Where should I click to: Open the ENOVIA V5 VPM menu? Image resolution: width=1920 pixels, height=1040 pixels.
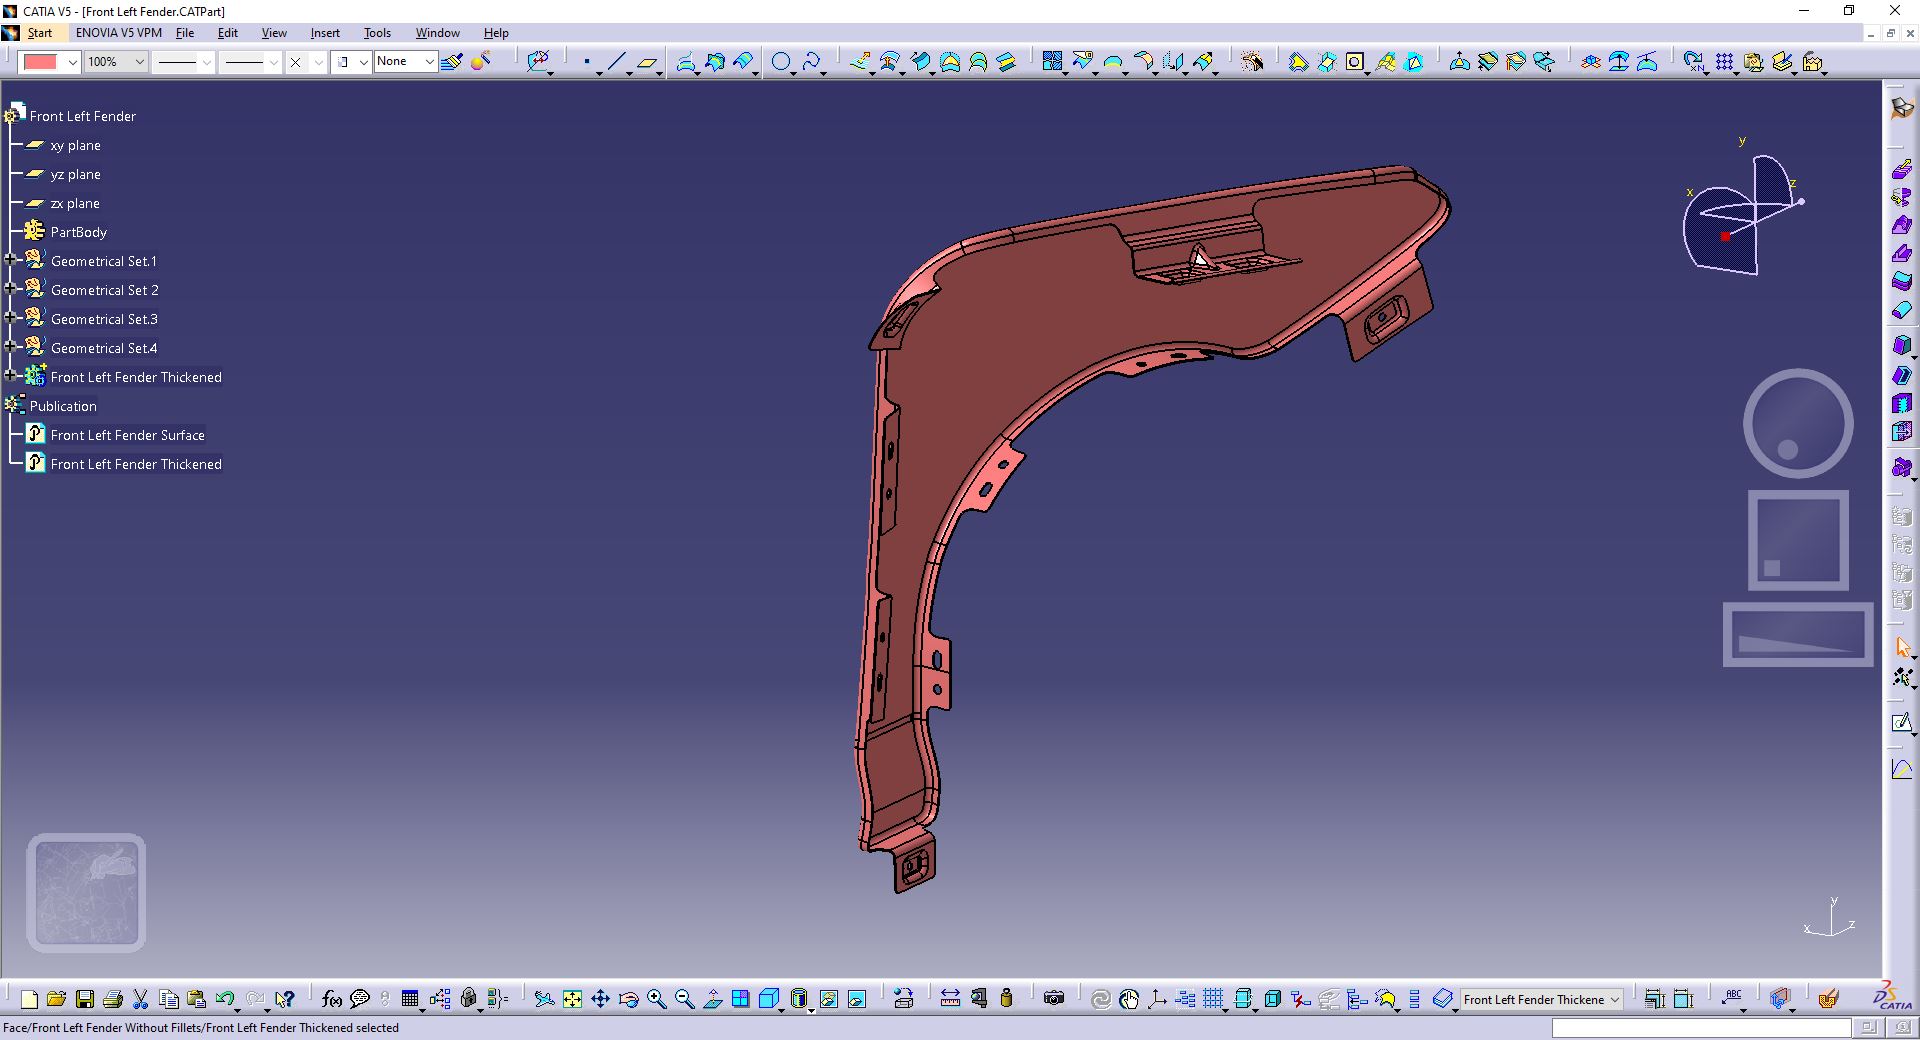pos(118,33)
